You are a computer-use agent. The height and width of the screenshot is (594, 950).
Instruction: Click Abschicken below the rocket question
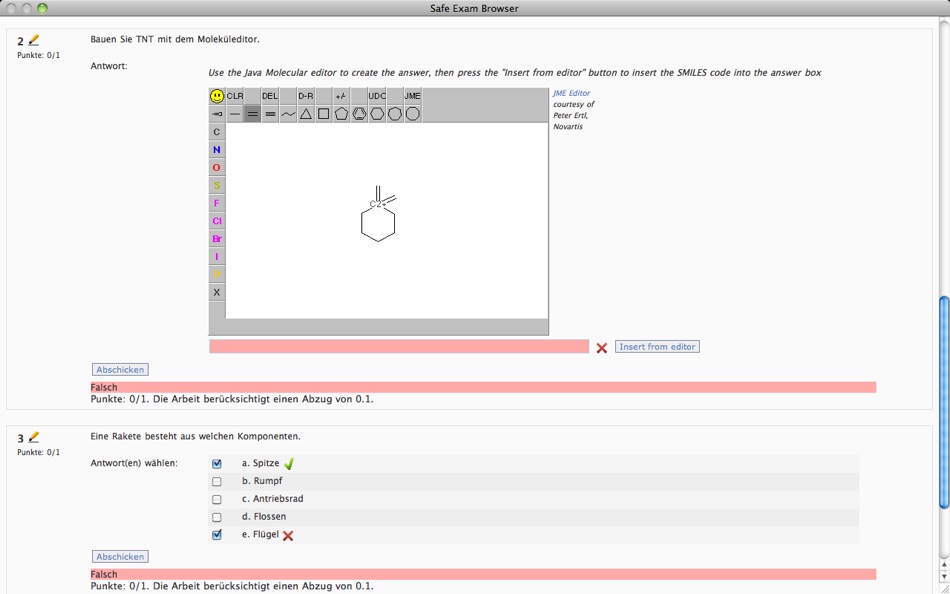pyautogui.click(x=120, y=557)
